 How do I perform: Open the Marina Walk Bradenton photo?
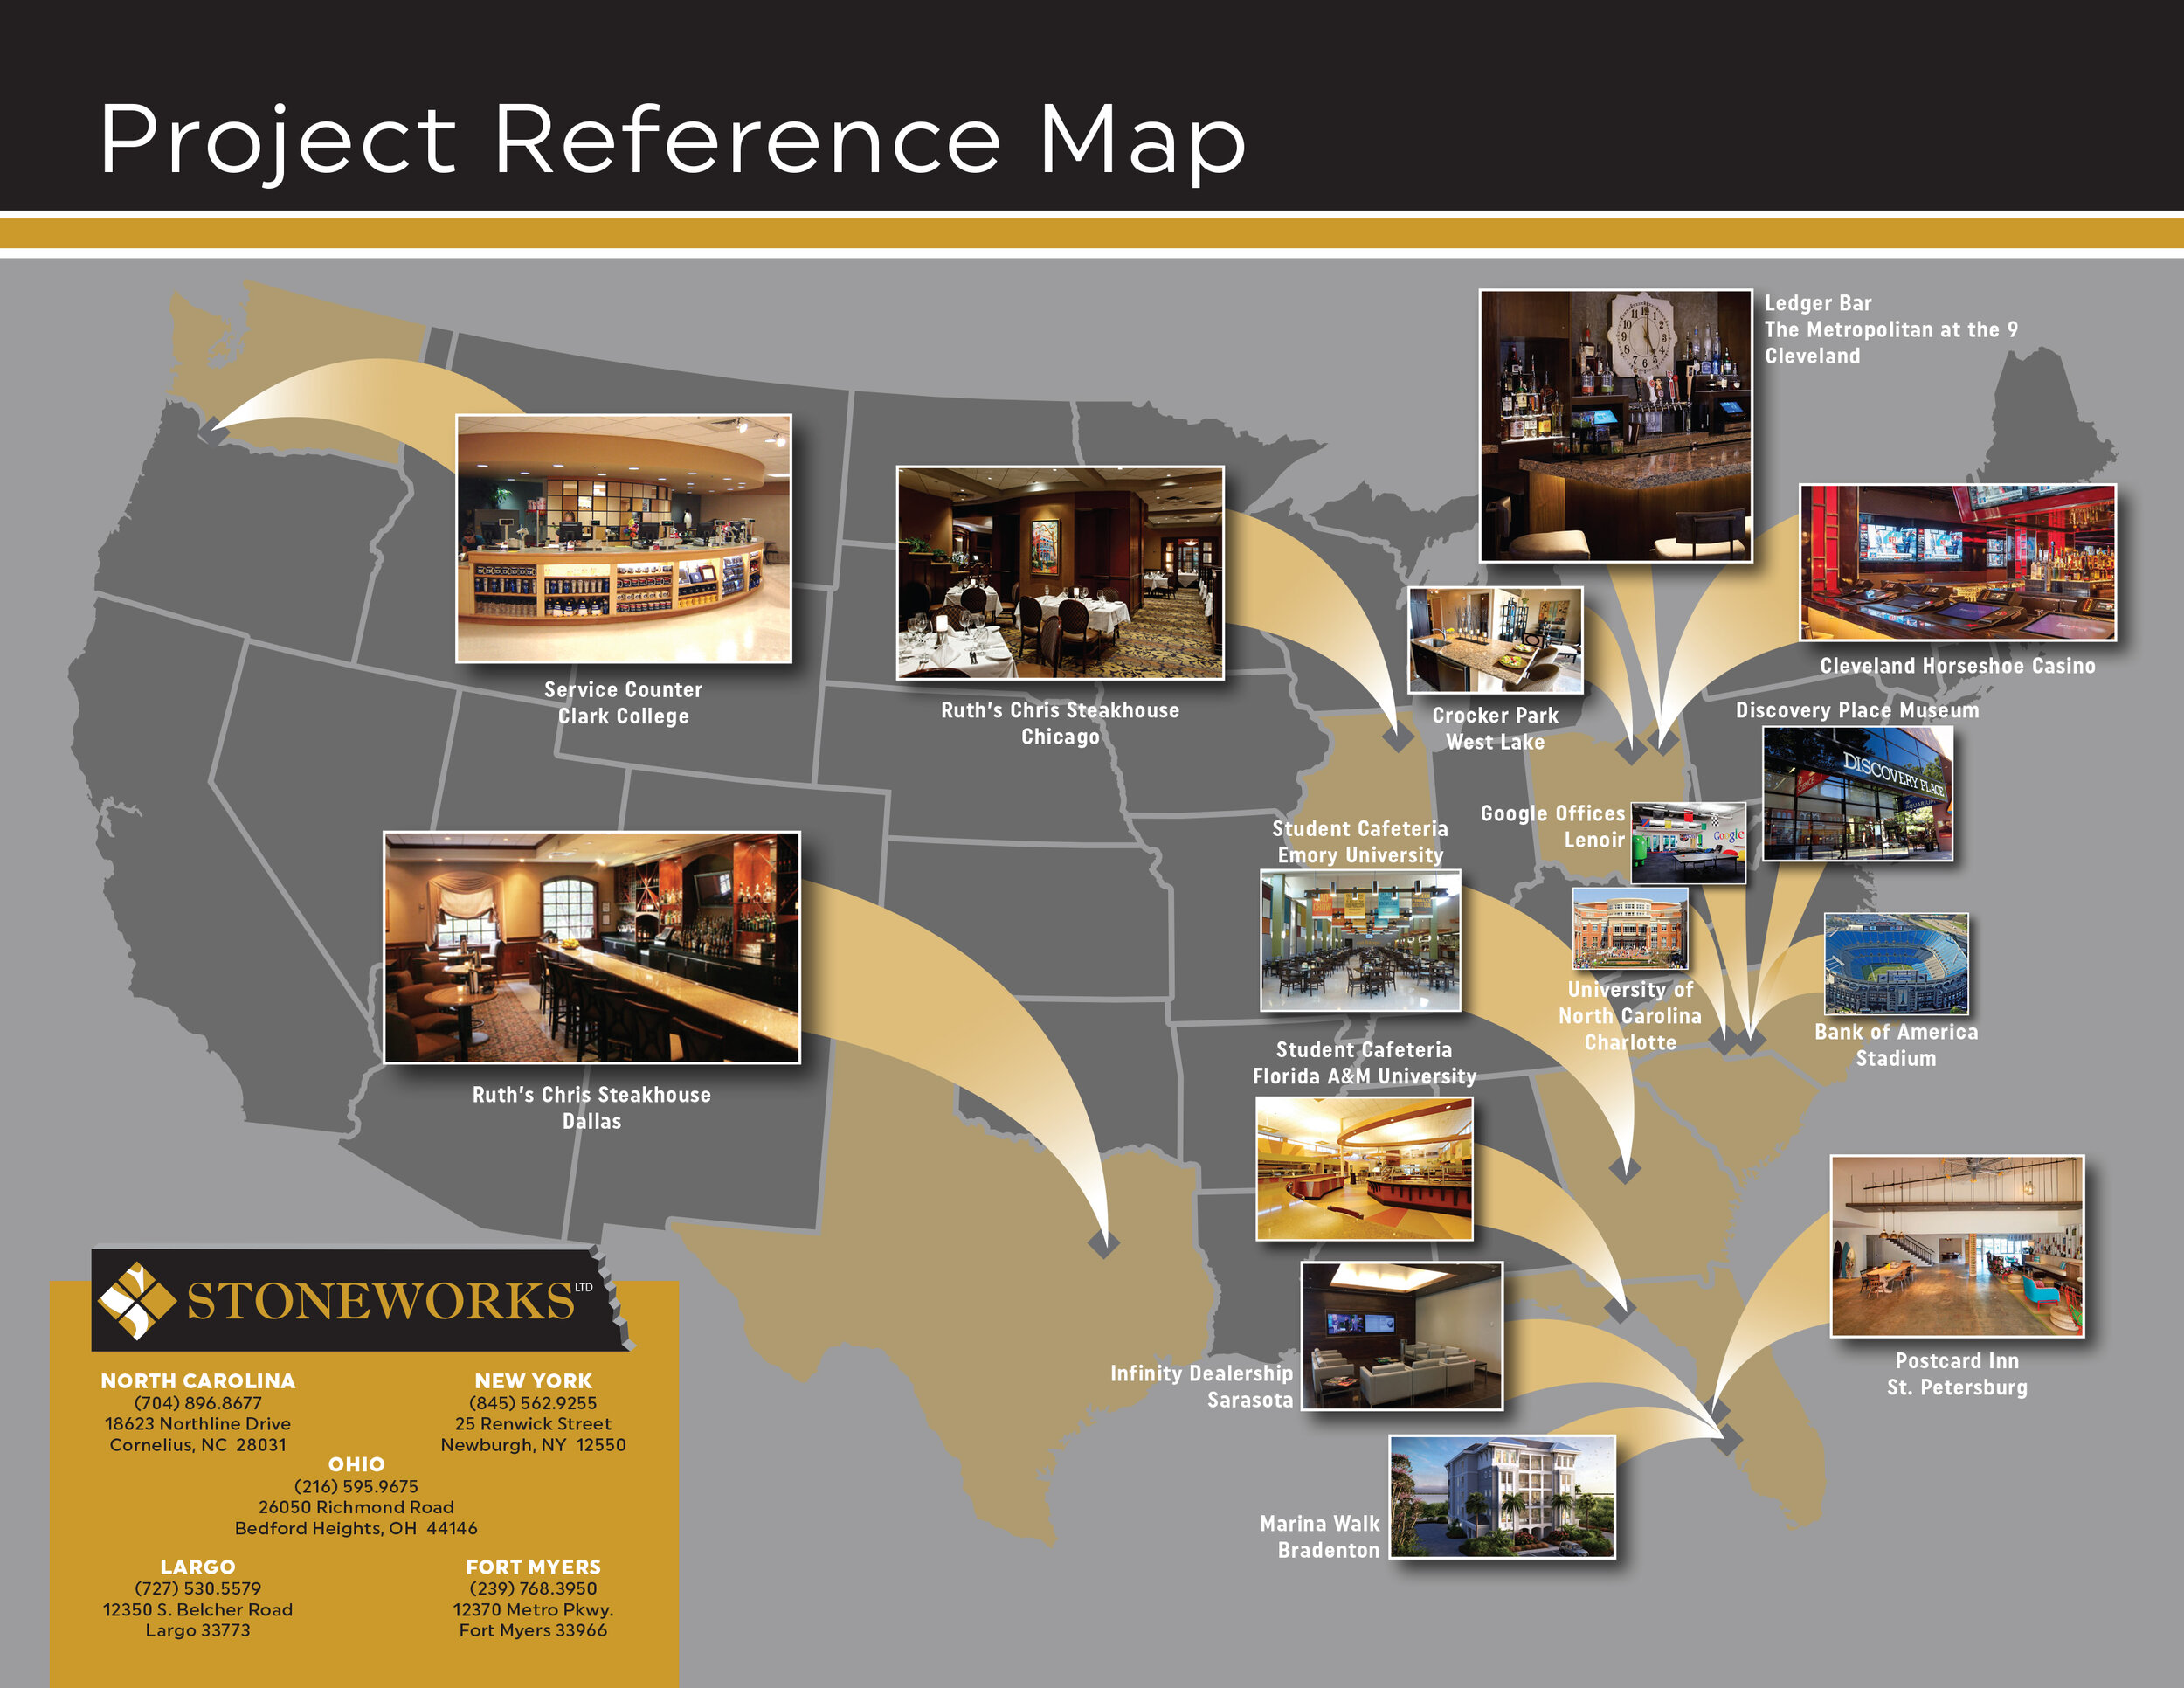1502,1496
